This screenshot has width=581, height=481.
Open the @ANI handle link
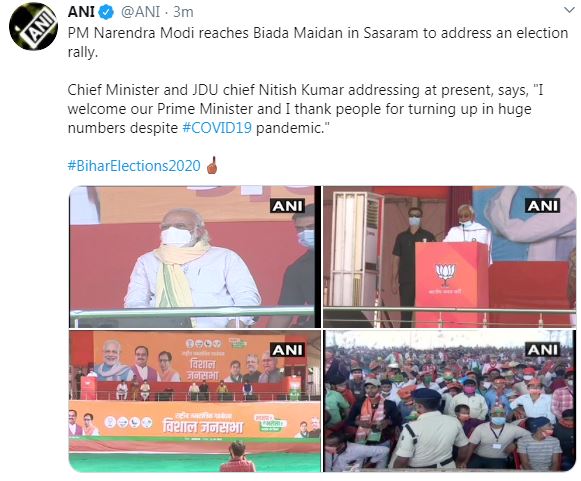[140, 12]
